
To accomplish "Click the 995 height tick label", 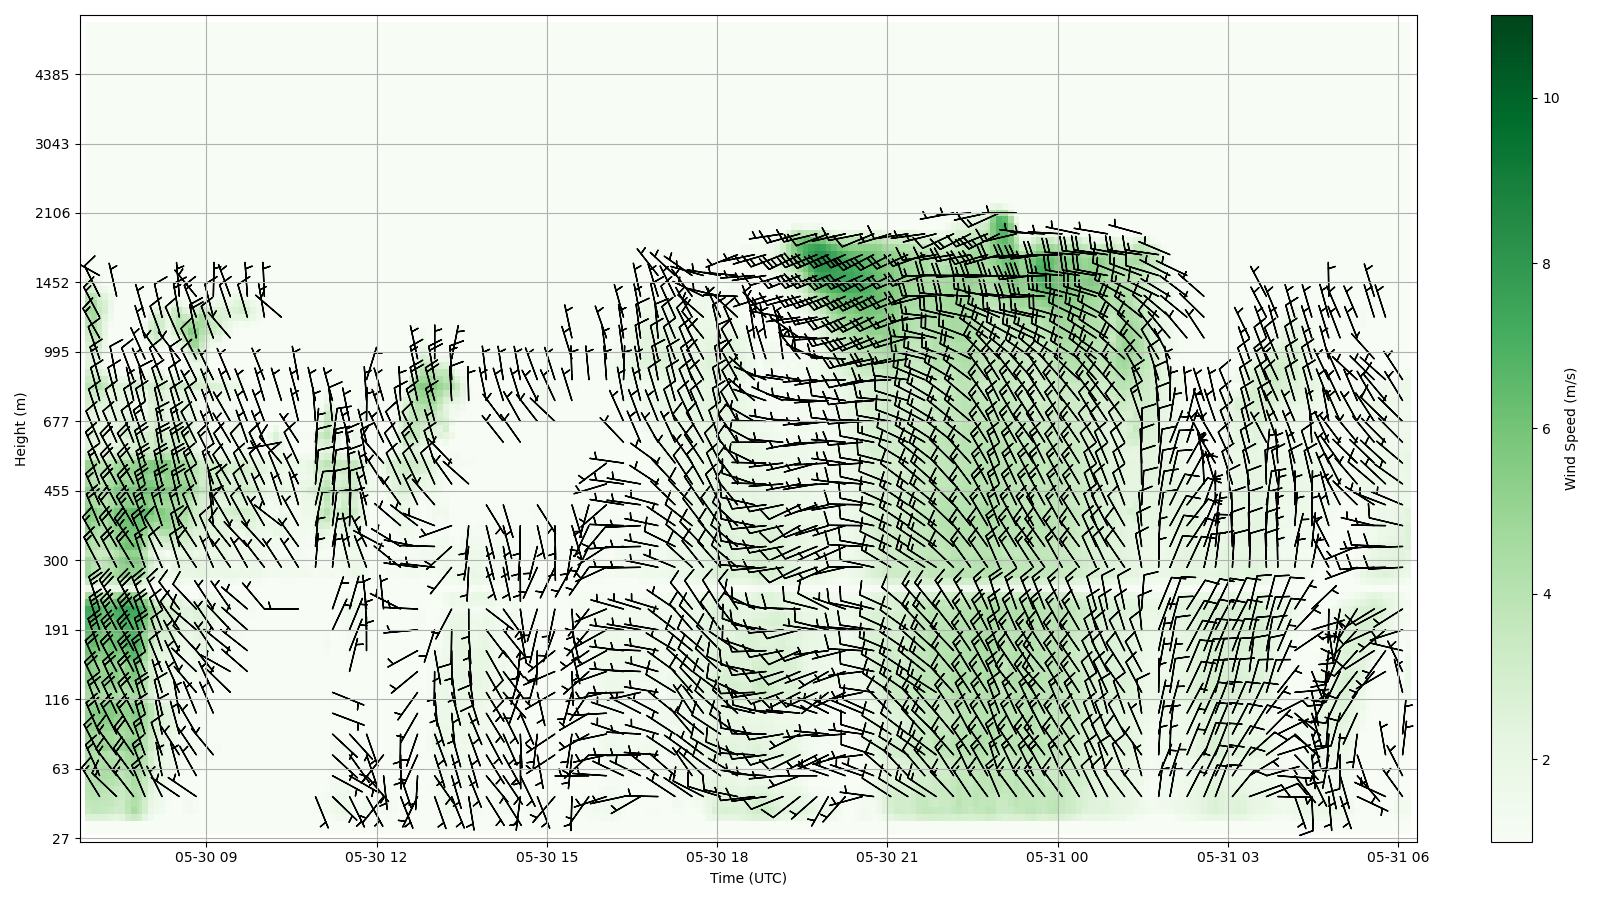I will point(57,352).
